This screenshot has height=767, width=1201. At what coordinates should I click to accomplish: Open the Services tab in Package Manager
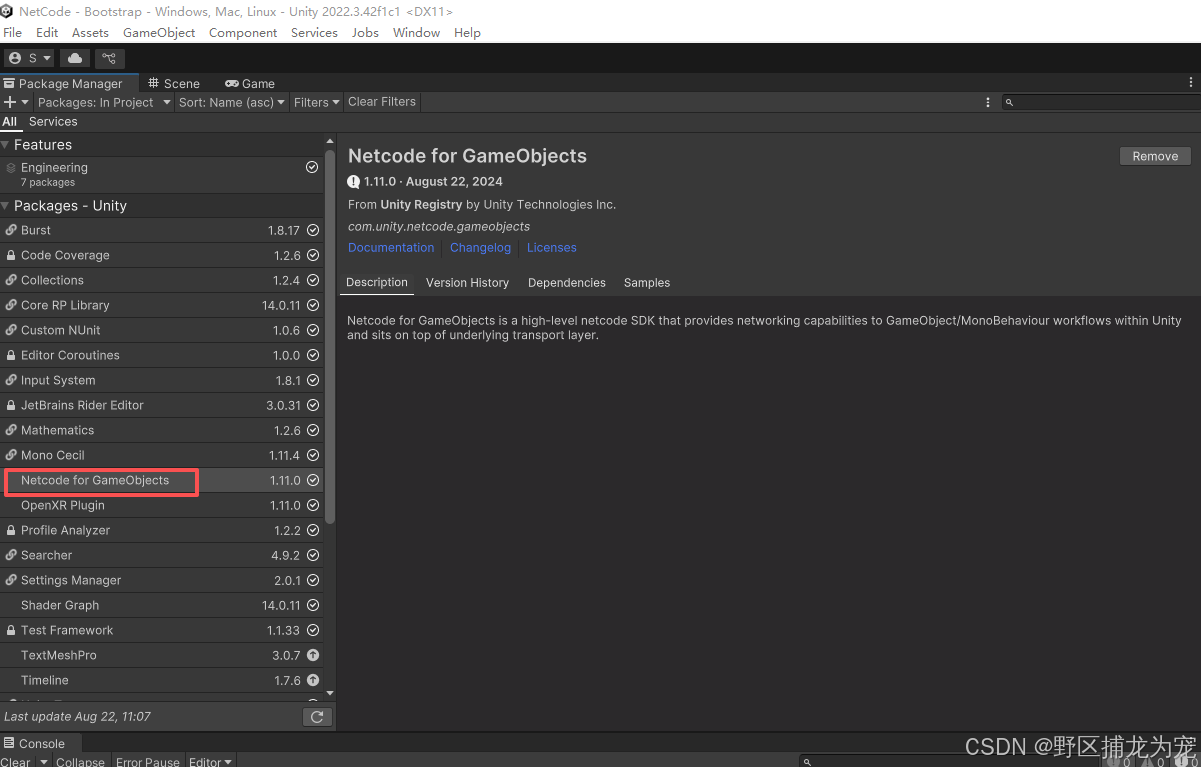tap(53, 122)
